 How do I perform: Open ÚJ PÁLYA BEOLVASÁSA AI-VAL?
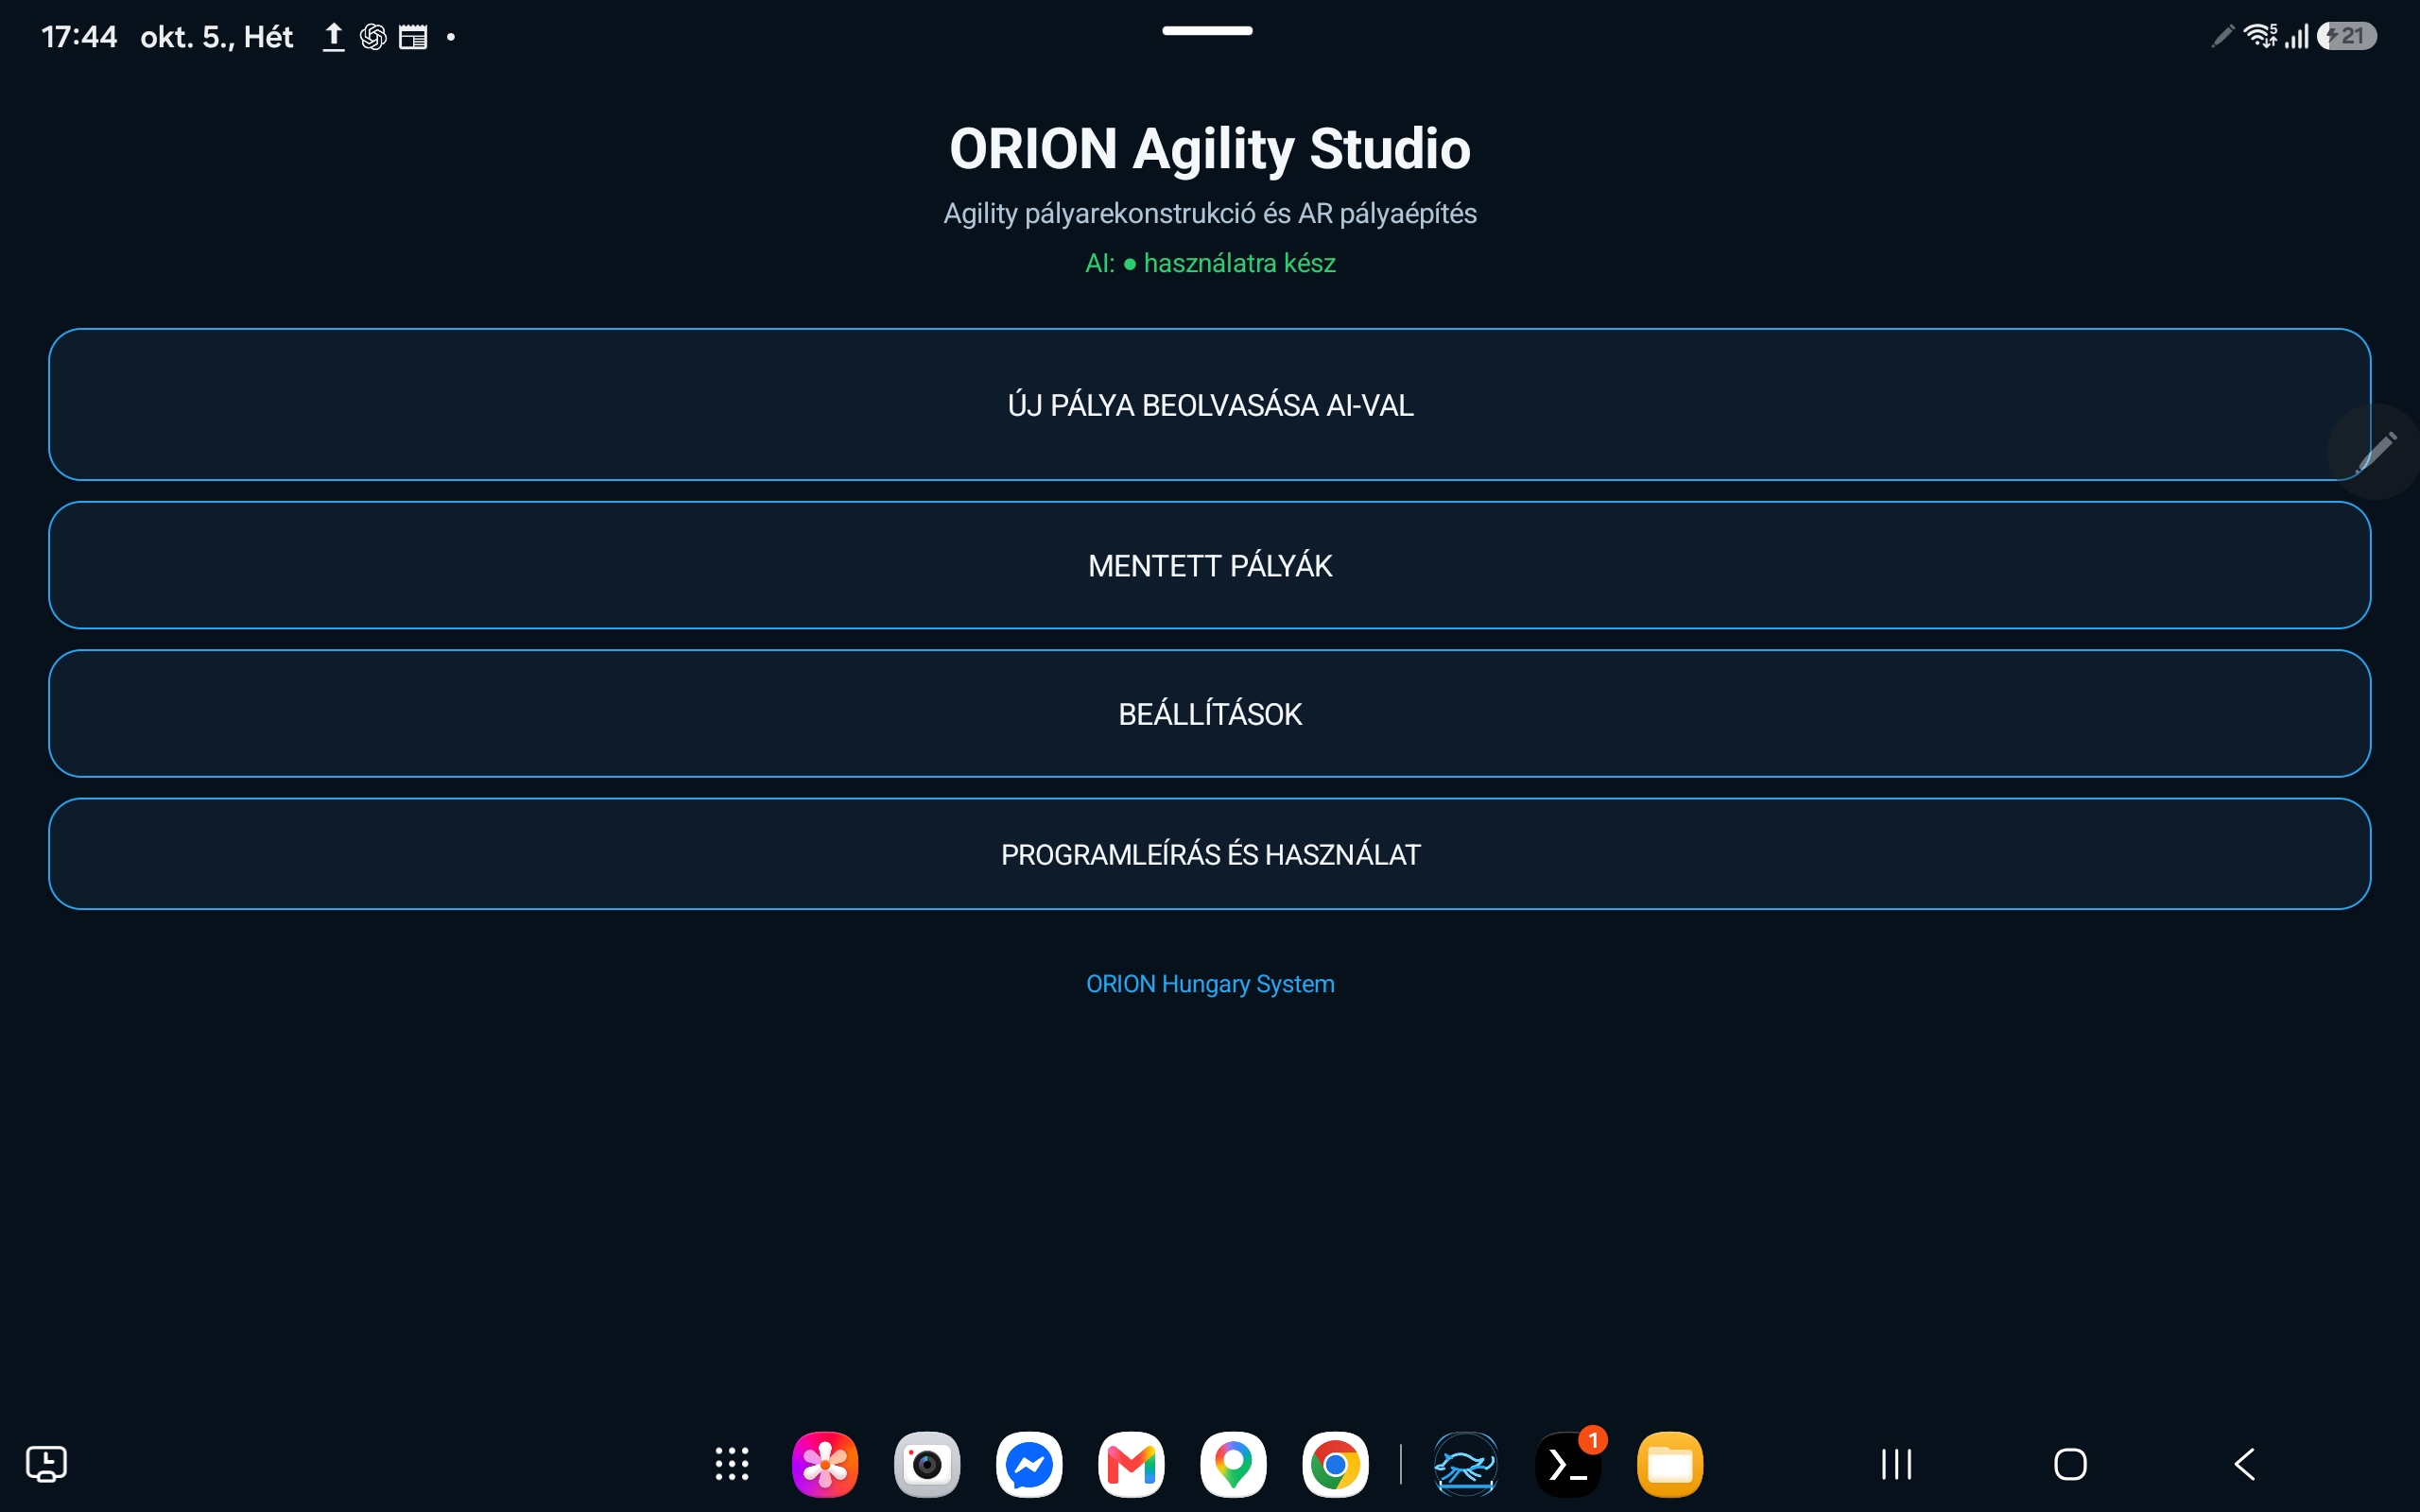[1209, 404]
